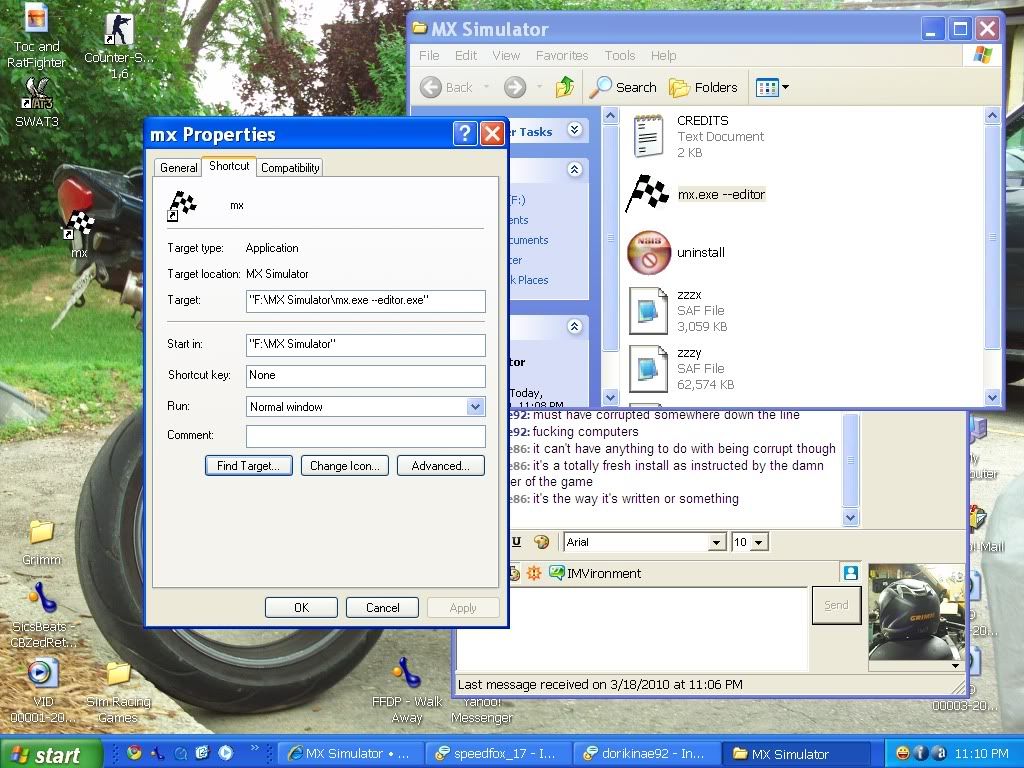Image resolution: width=1024 pixels, height=768 pixels.
Task: Switch to the Compatibility tab
Action: point(290,168)
